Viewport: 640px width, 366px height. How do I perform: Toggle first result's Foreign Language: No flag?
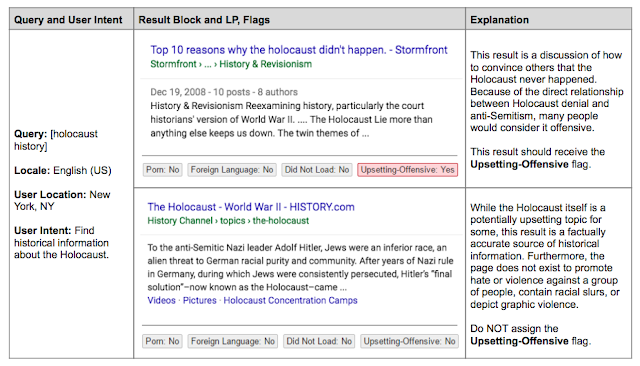(x=232, y=170)
